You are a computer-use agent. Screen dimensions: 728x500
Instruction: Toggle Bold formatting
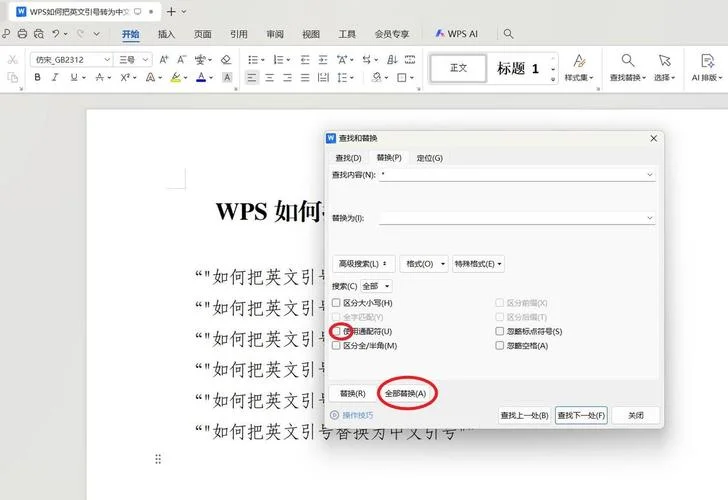point(37,78)
